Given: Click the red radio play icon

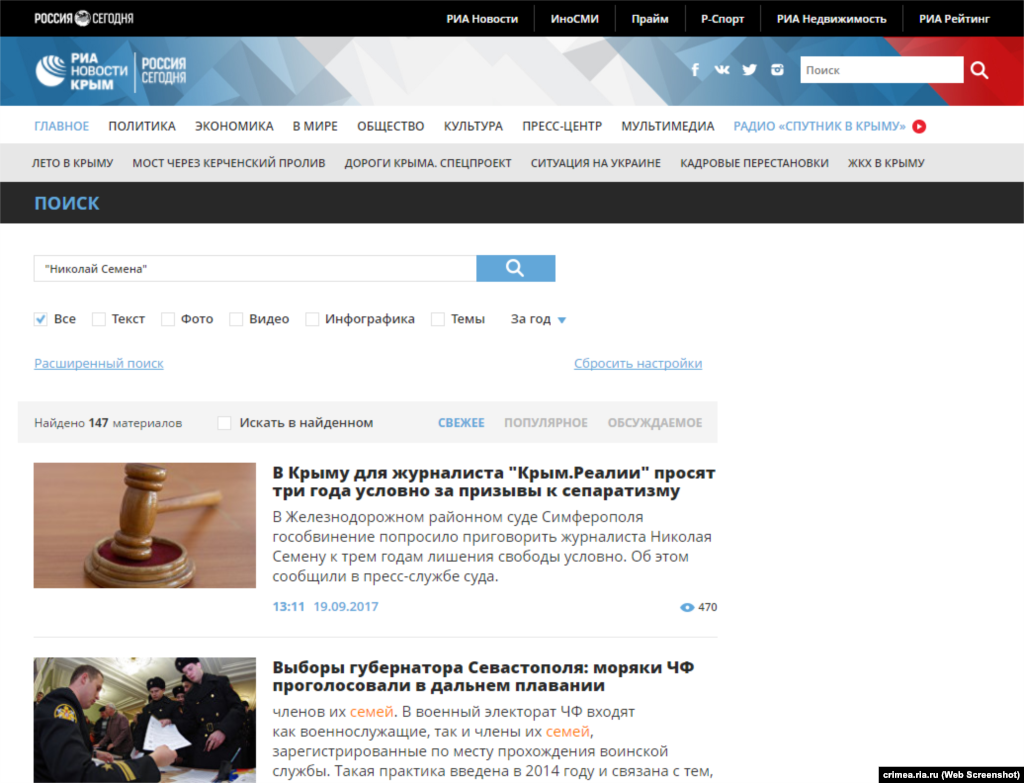Looking at the screenshot, I should click(x=919, y=126).
